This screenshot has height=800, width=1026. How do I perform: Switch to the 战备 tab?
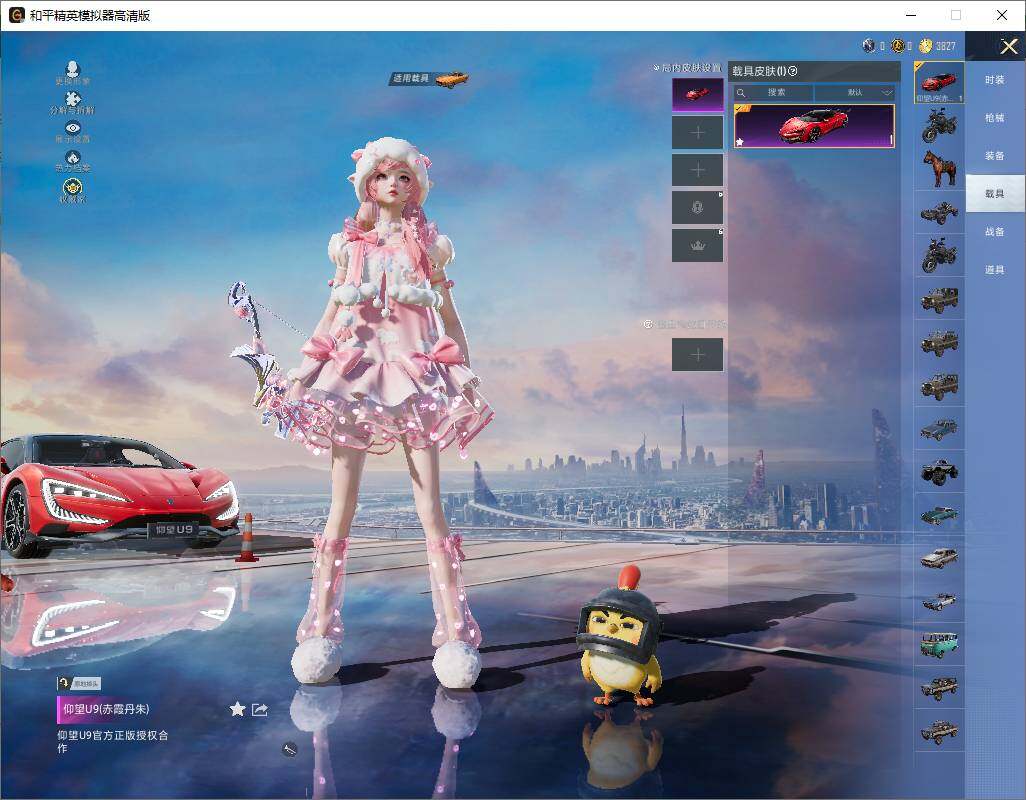click(995, 232)
